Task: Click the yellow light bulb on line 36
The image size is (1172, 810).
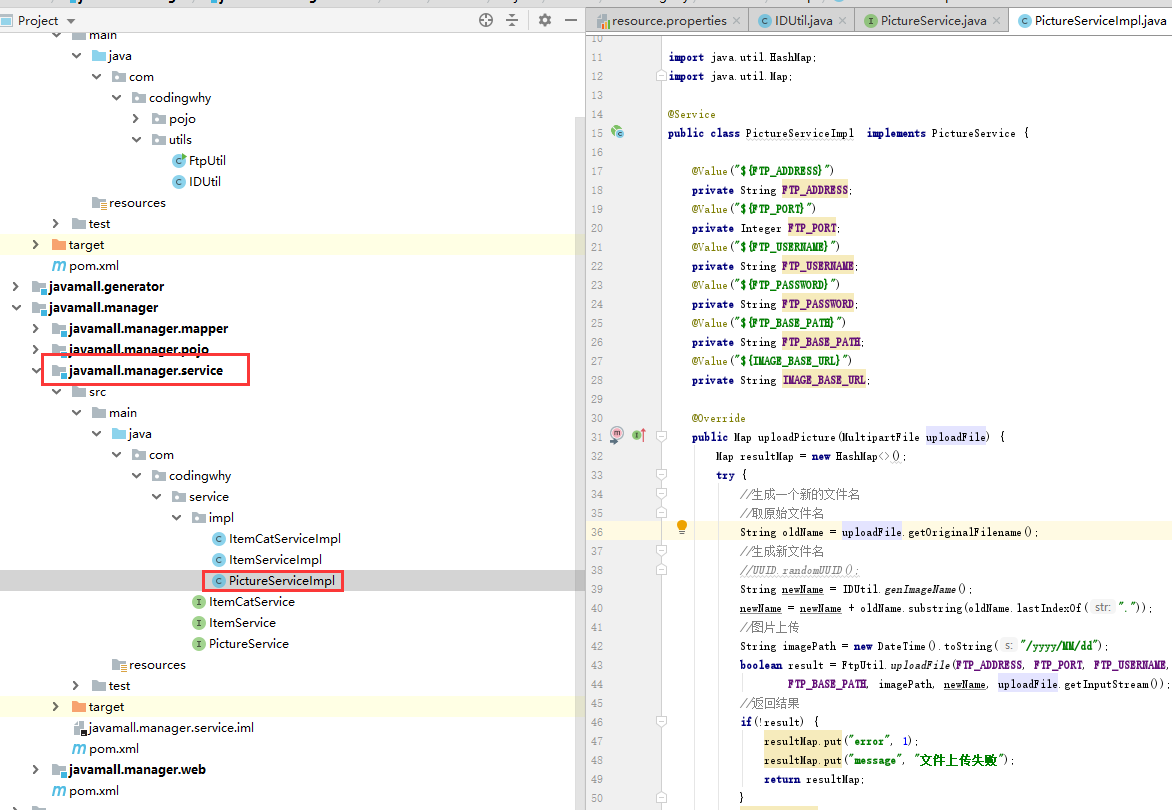Action: pyautogui.click(x=682, y=527)
